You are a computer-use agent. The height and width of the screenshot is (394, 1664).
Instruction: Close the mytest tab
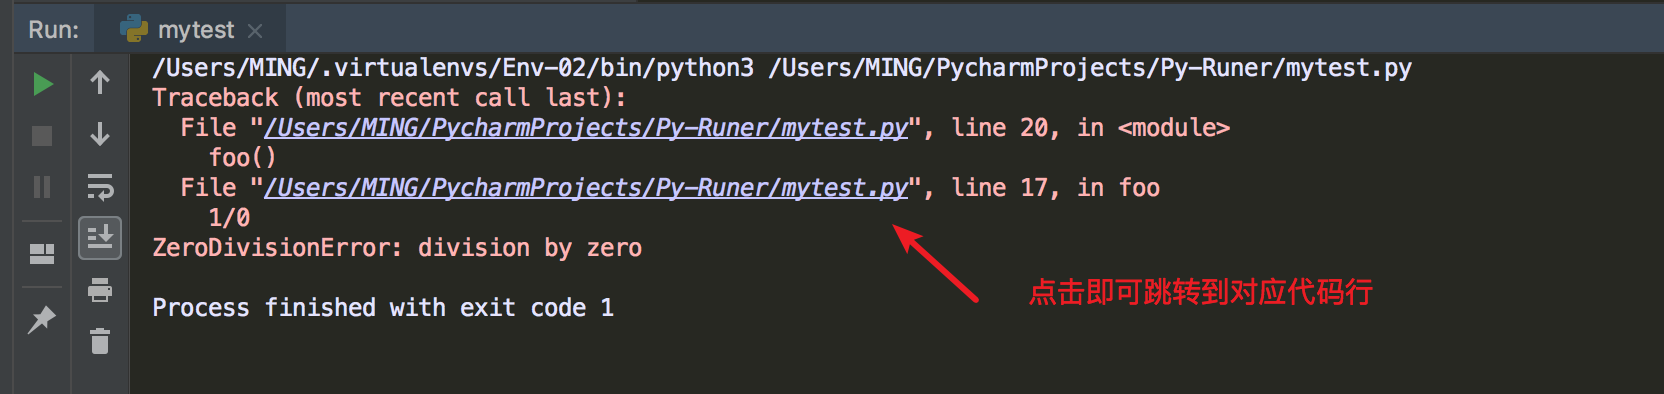point(255,31)
